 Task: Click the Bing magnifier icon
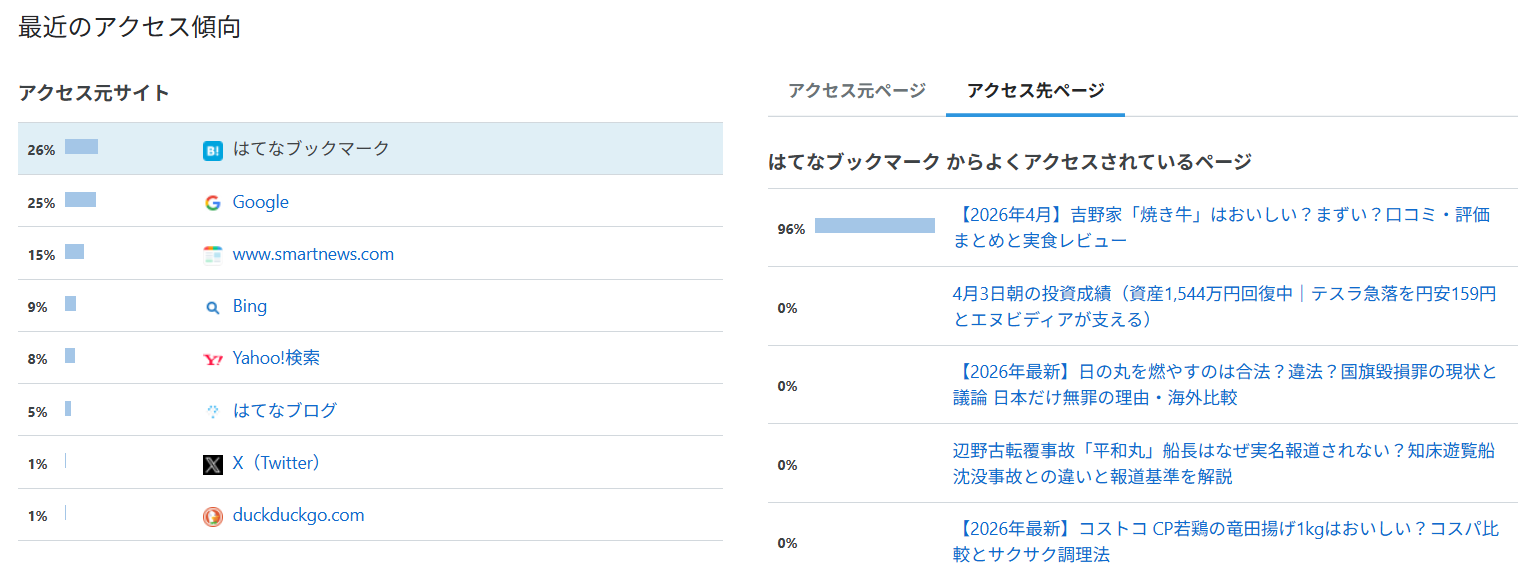(x=213, y=308)
